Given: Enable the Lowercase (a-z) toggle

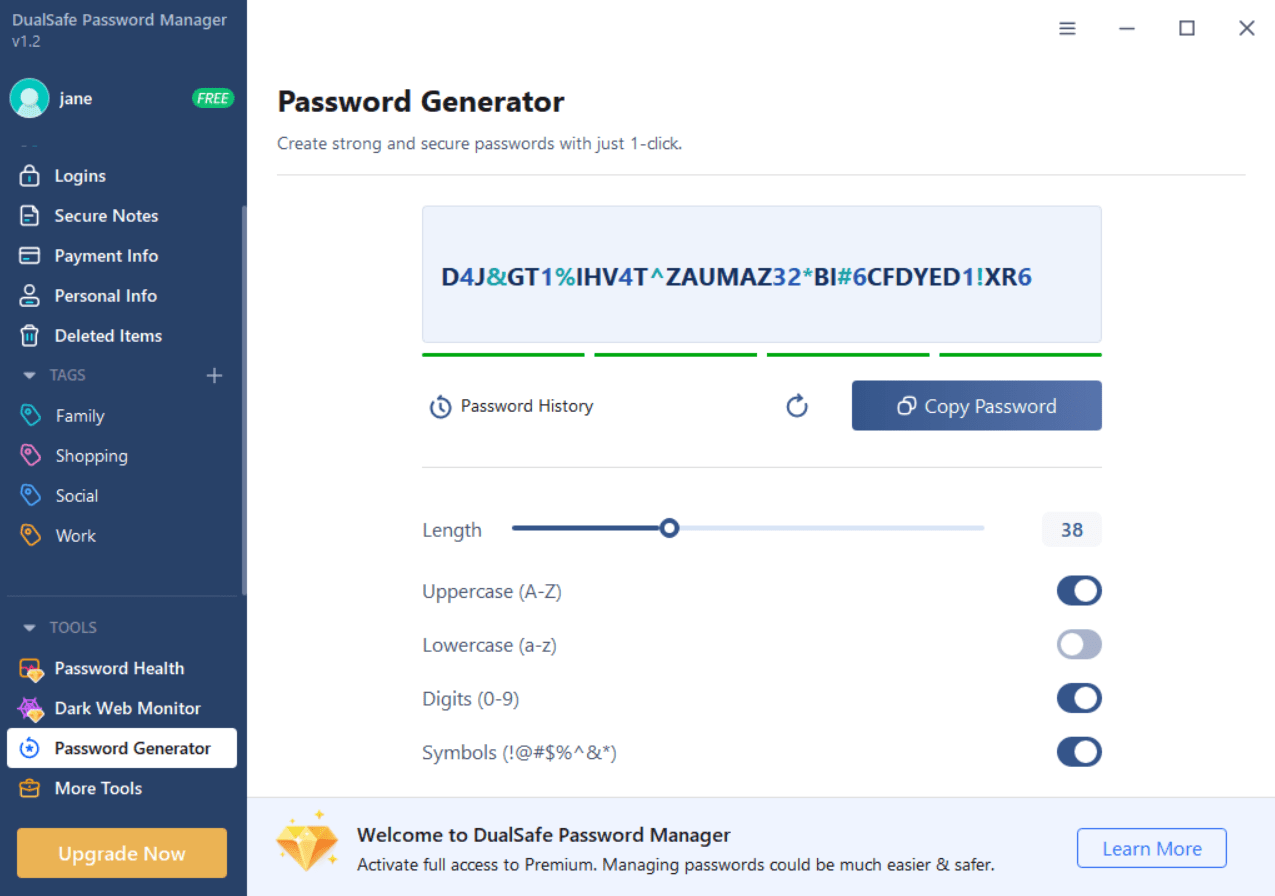Looking at the screenshot, I should click(1079, 645).
